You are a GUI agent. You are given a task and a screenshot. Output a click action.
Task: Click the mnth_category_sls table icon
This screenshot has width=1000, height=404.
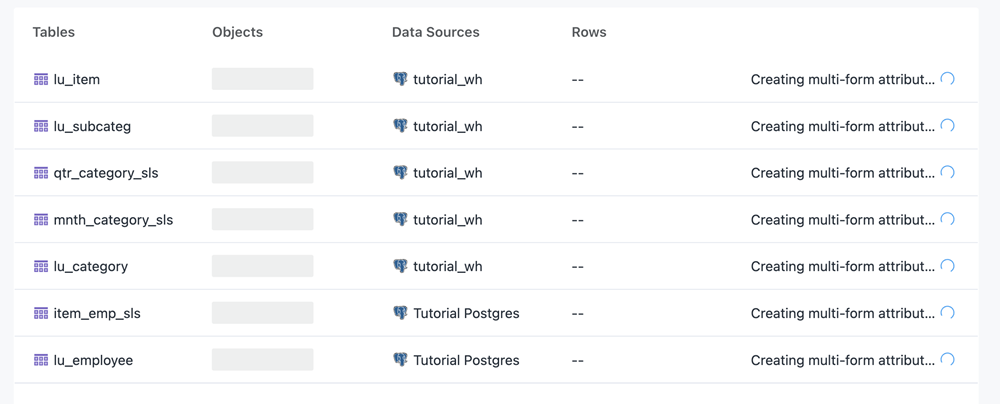pos(41,219)
